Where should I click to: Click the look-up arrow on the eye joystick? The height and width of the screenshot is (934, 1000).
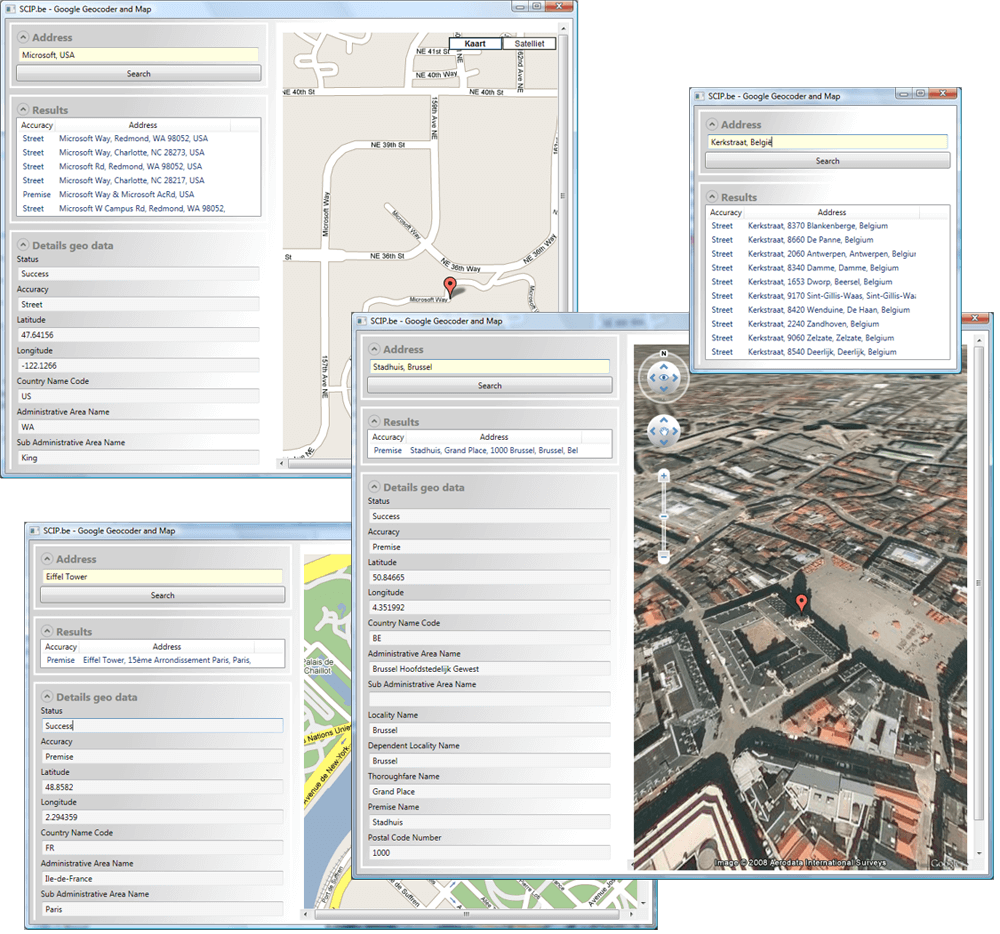[x=664, y=367]
